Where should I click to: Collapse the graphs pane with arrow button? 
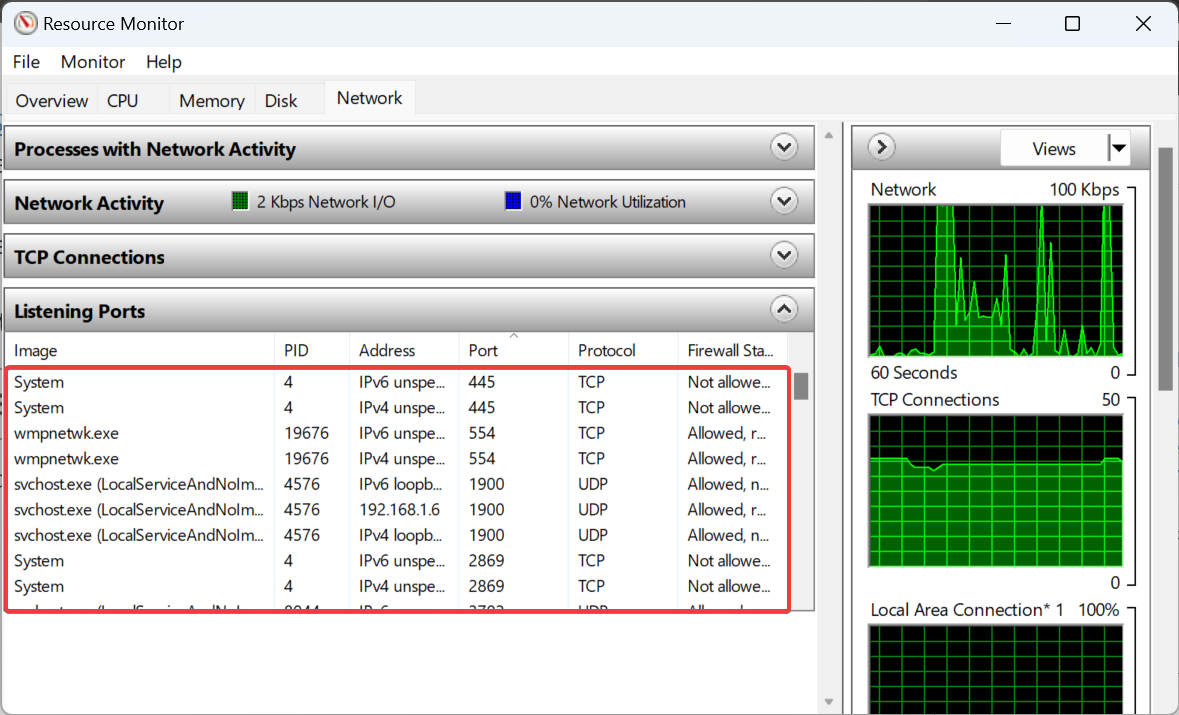pos(881,147)
